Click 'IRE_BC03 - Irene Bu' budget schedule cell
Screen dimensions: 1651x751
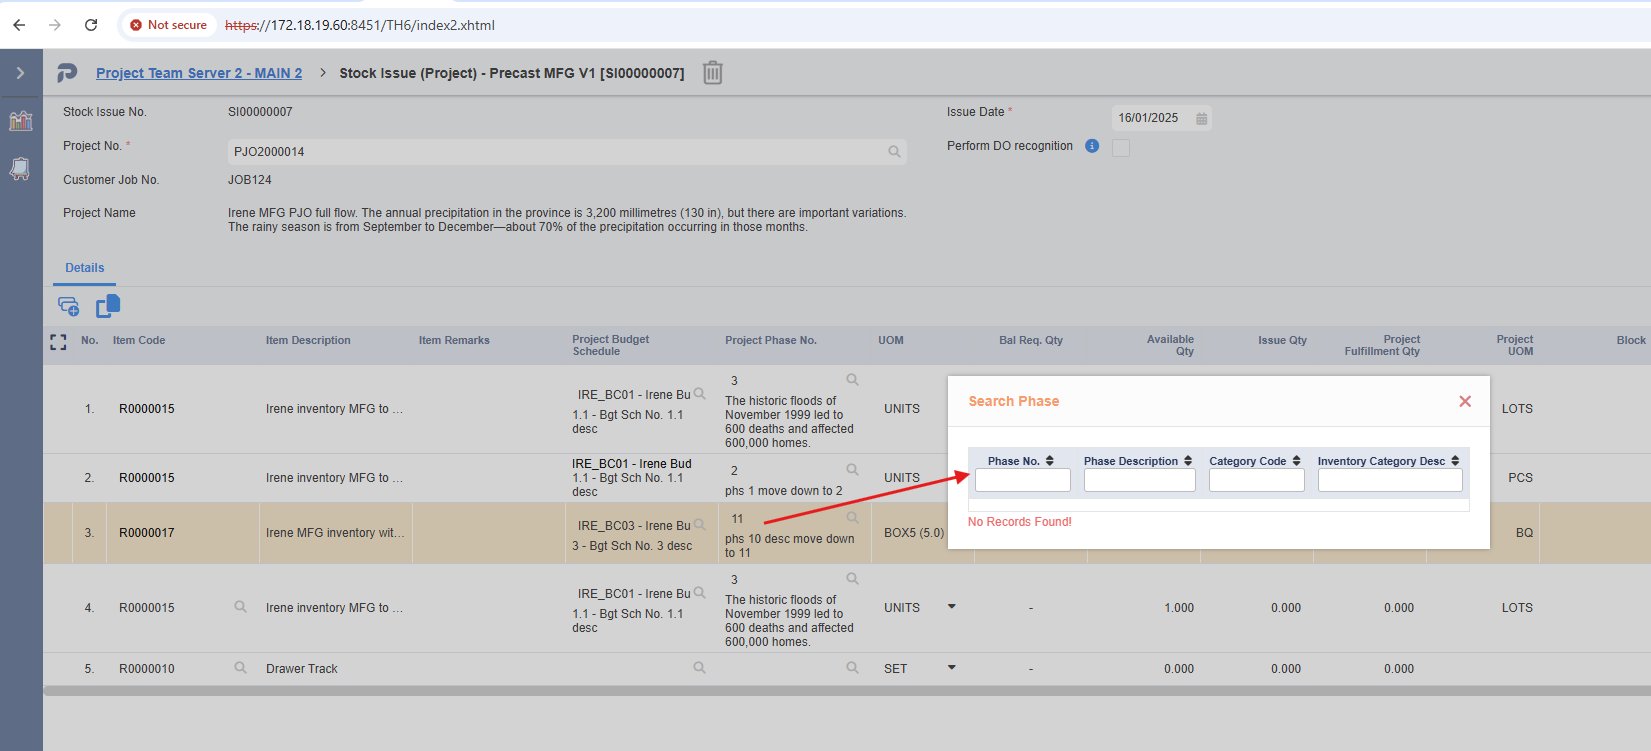pyautogui.click(x=634, y=526)
